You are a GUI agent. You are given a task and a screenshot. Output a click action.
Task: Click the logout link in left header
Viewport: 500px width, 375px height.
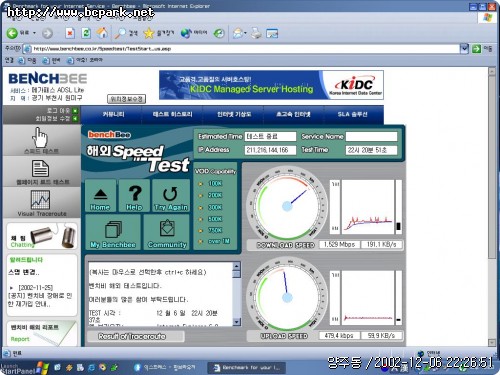click(x=62, y=111)
